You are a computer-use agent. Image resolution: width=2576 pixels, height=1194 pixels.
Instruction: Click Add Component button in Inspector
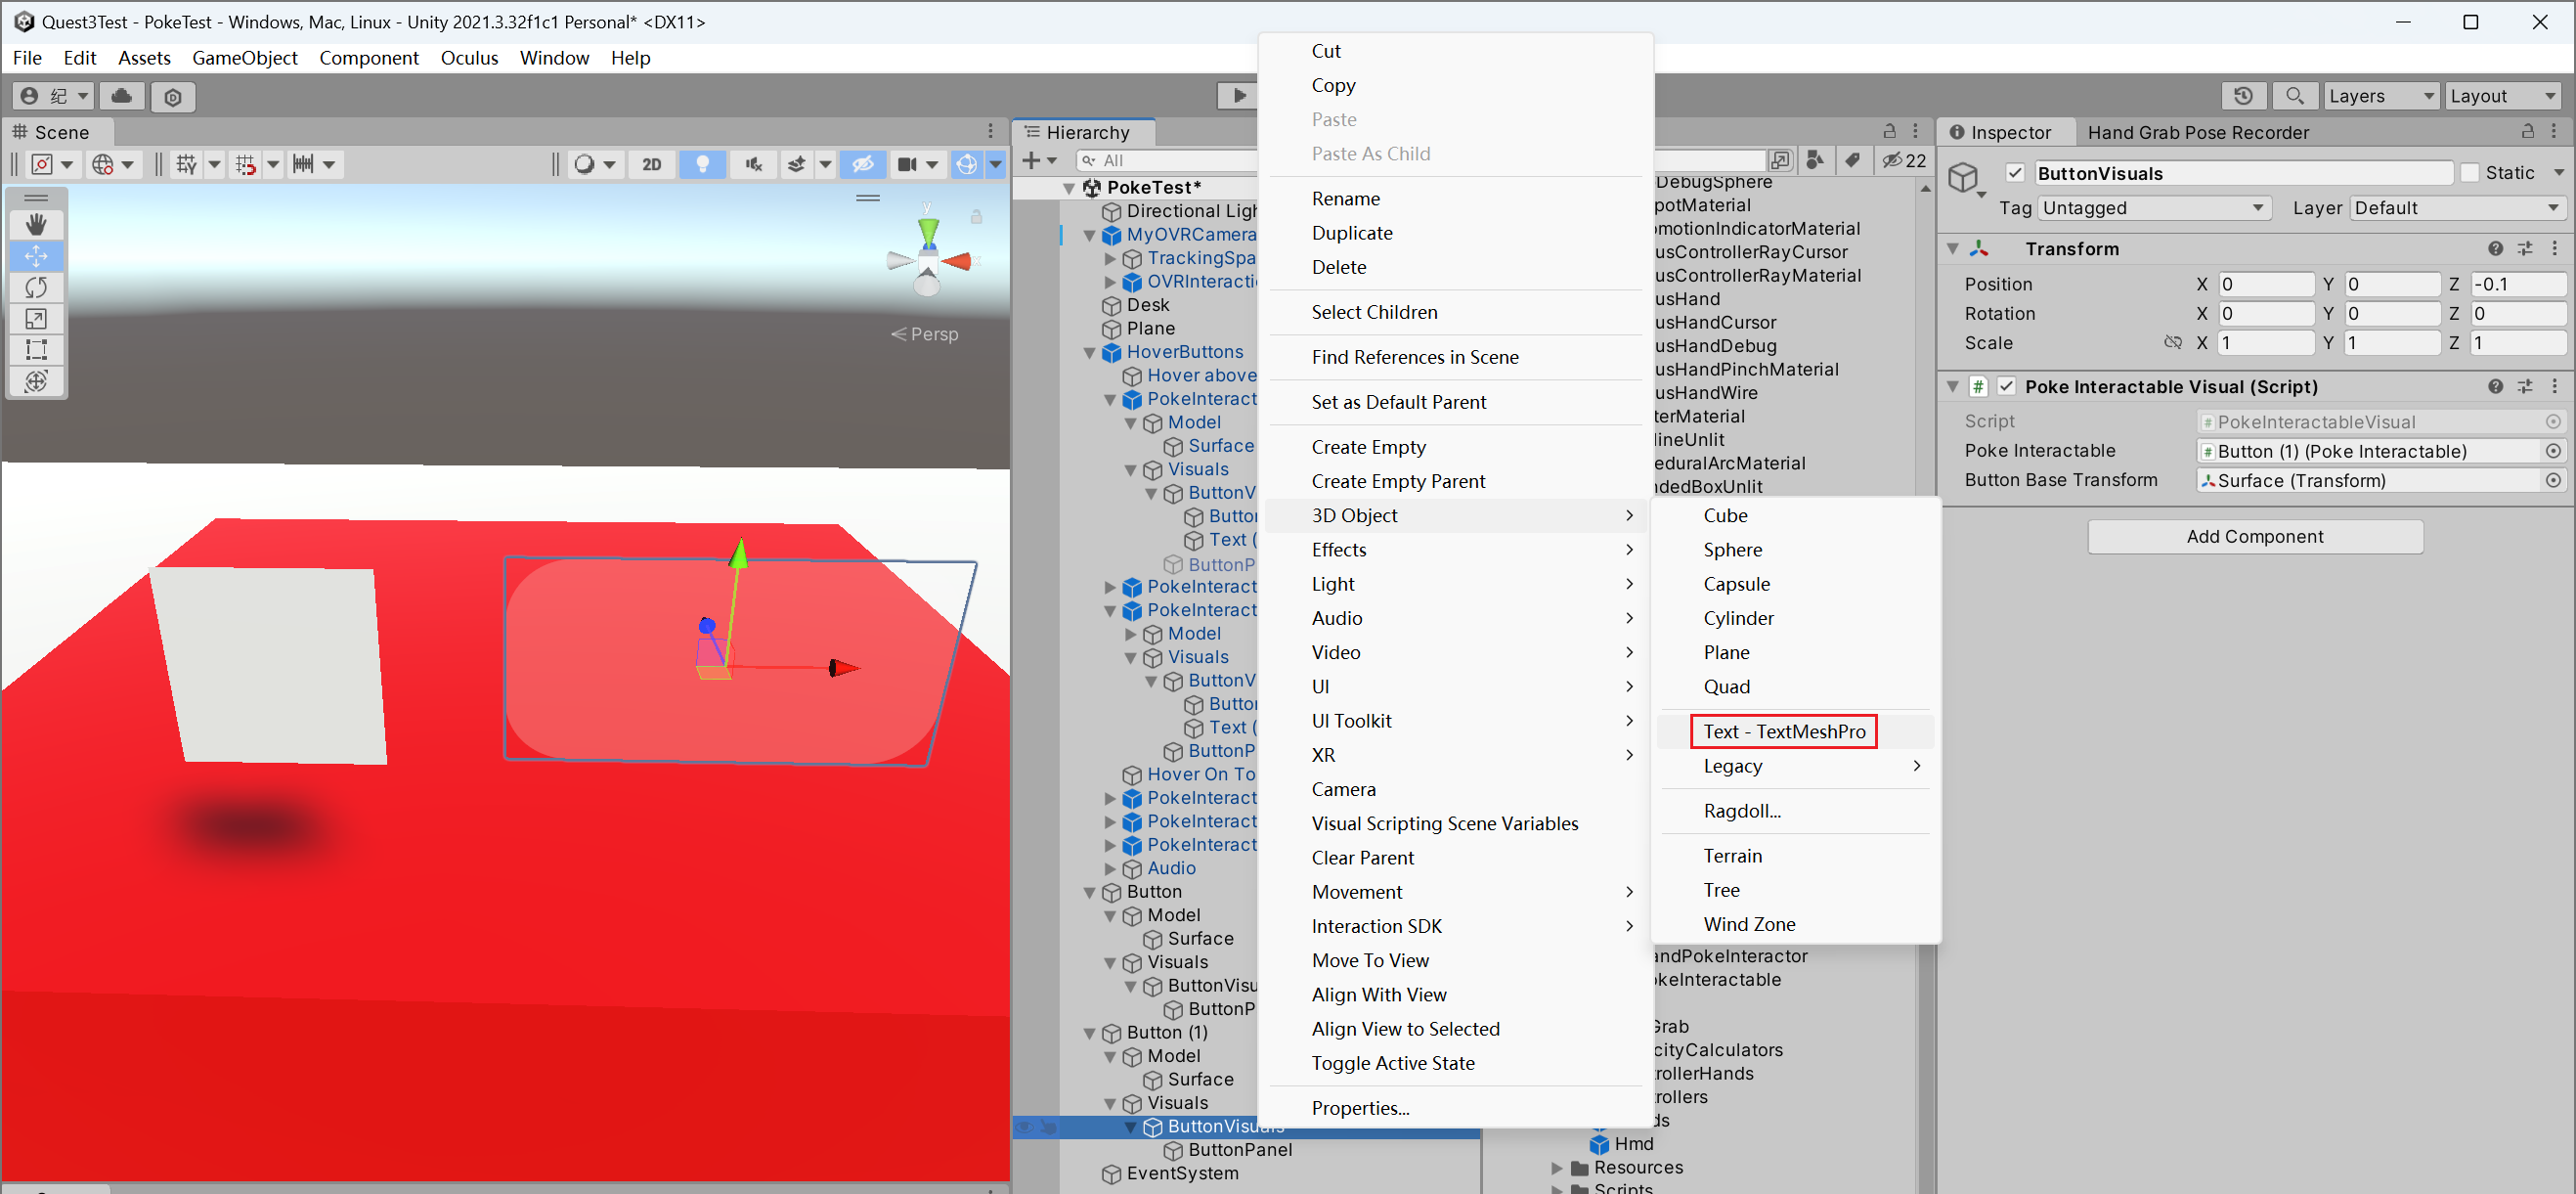2254,534
